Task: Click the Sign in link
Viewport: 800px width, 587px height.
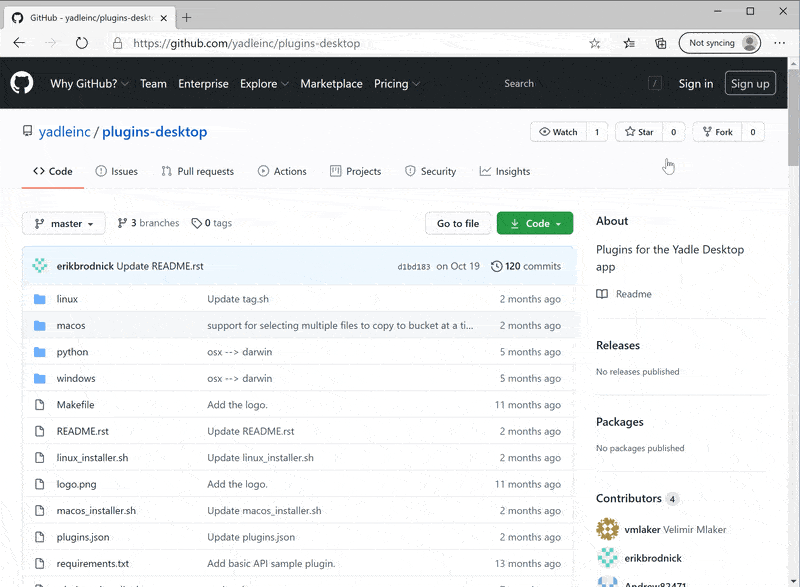Action: (695, 84)
